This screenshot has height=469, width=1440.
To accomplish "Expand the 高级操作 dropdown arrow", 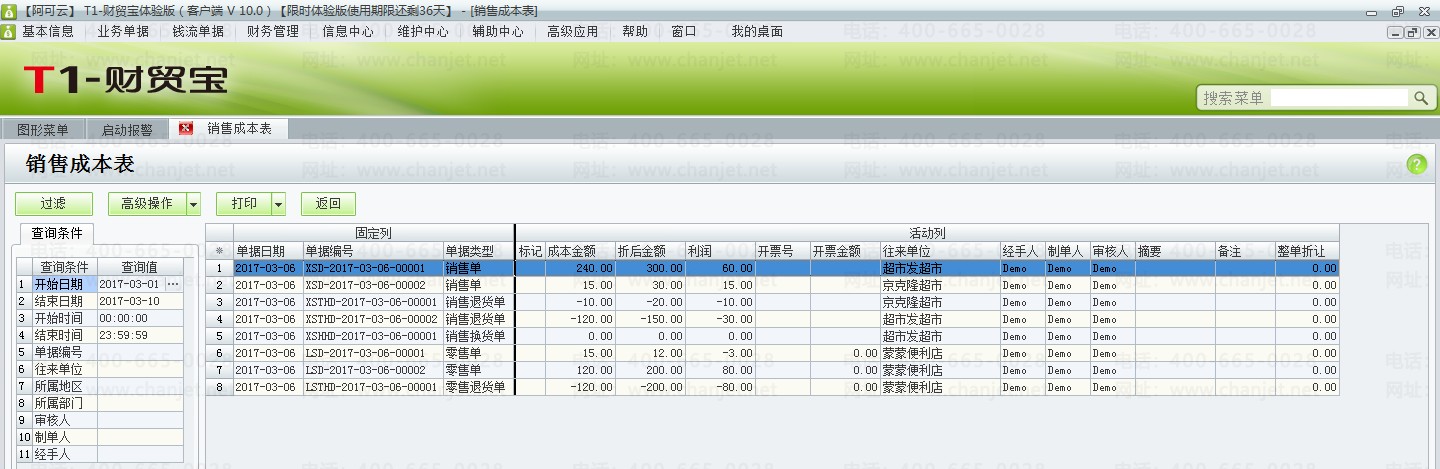I will [194, 204].
